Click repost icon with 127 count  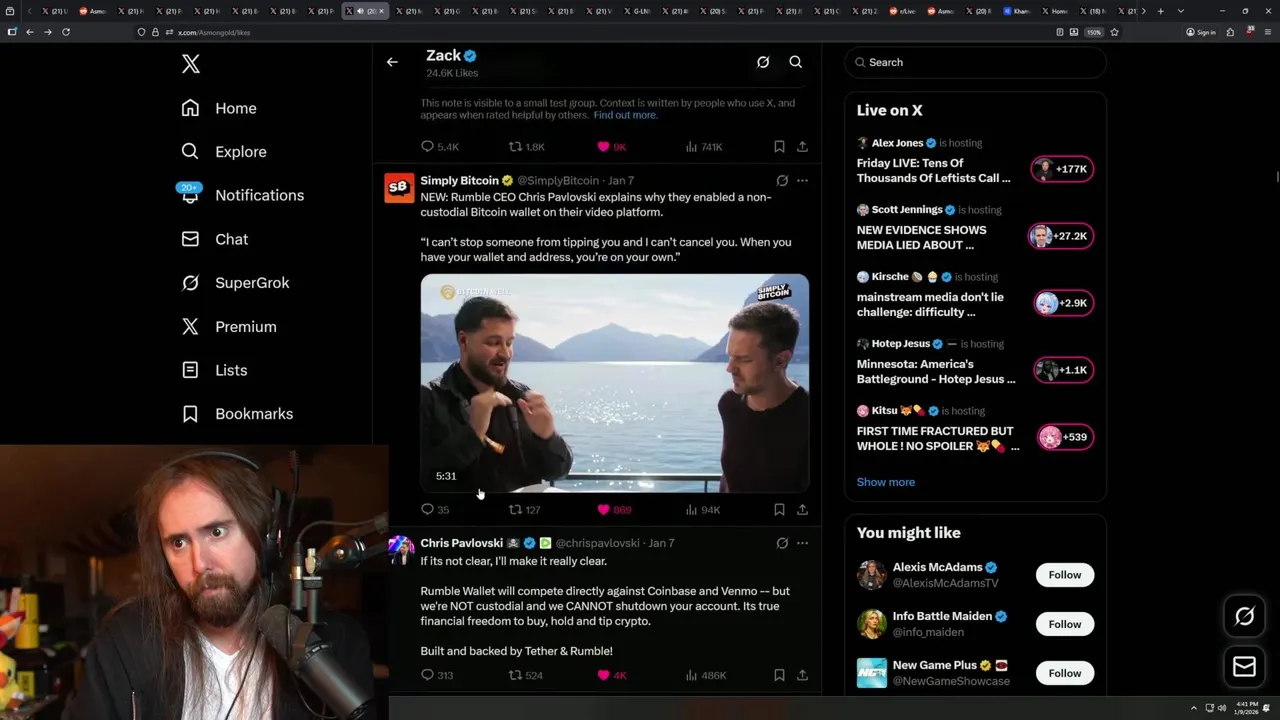click(515, 509)
